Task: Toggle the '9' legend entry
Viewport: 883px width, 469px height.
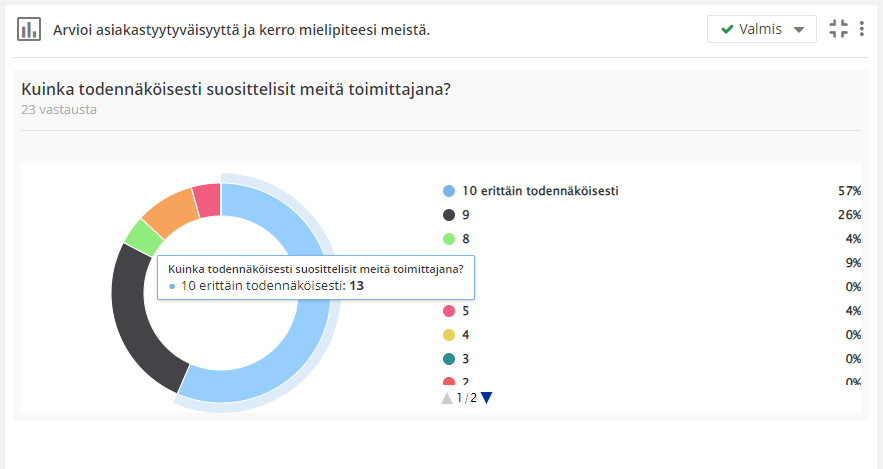Action: (x=465, y=215)
